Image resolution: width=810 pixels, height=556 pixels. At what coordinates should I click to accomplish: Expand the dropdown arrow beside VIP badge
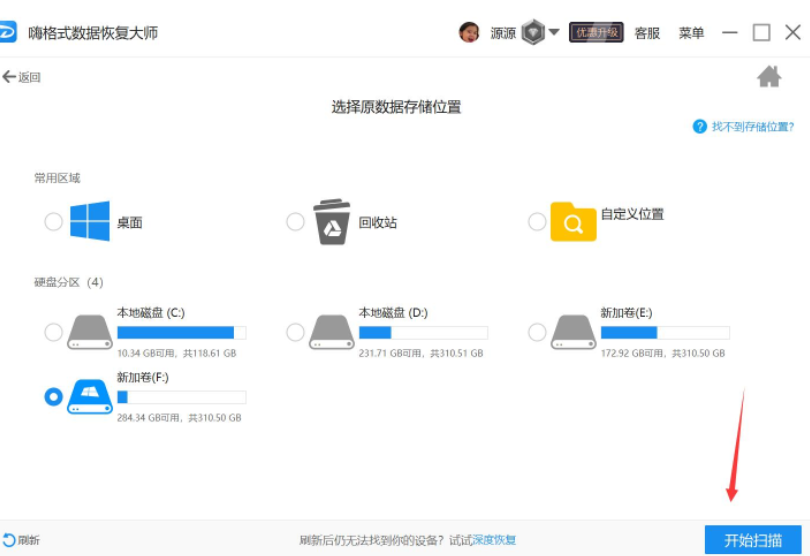point(554,32)
